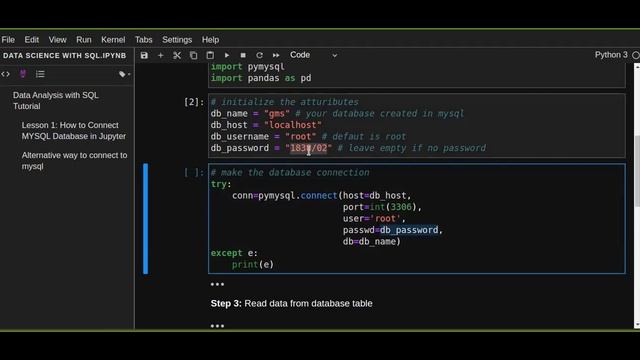
Task: Open the Help menu
Action: coord(210,40)
